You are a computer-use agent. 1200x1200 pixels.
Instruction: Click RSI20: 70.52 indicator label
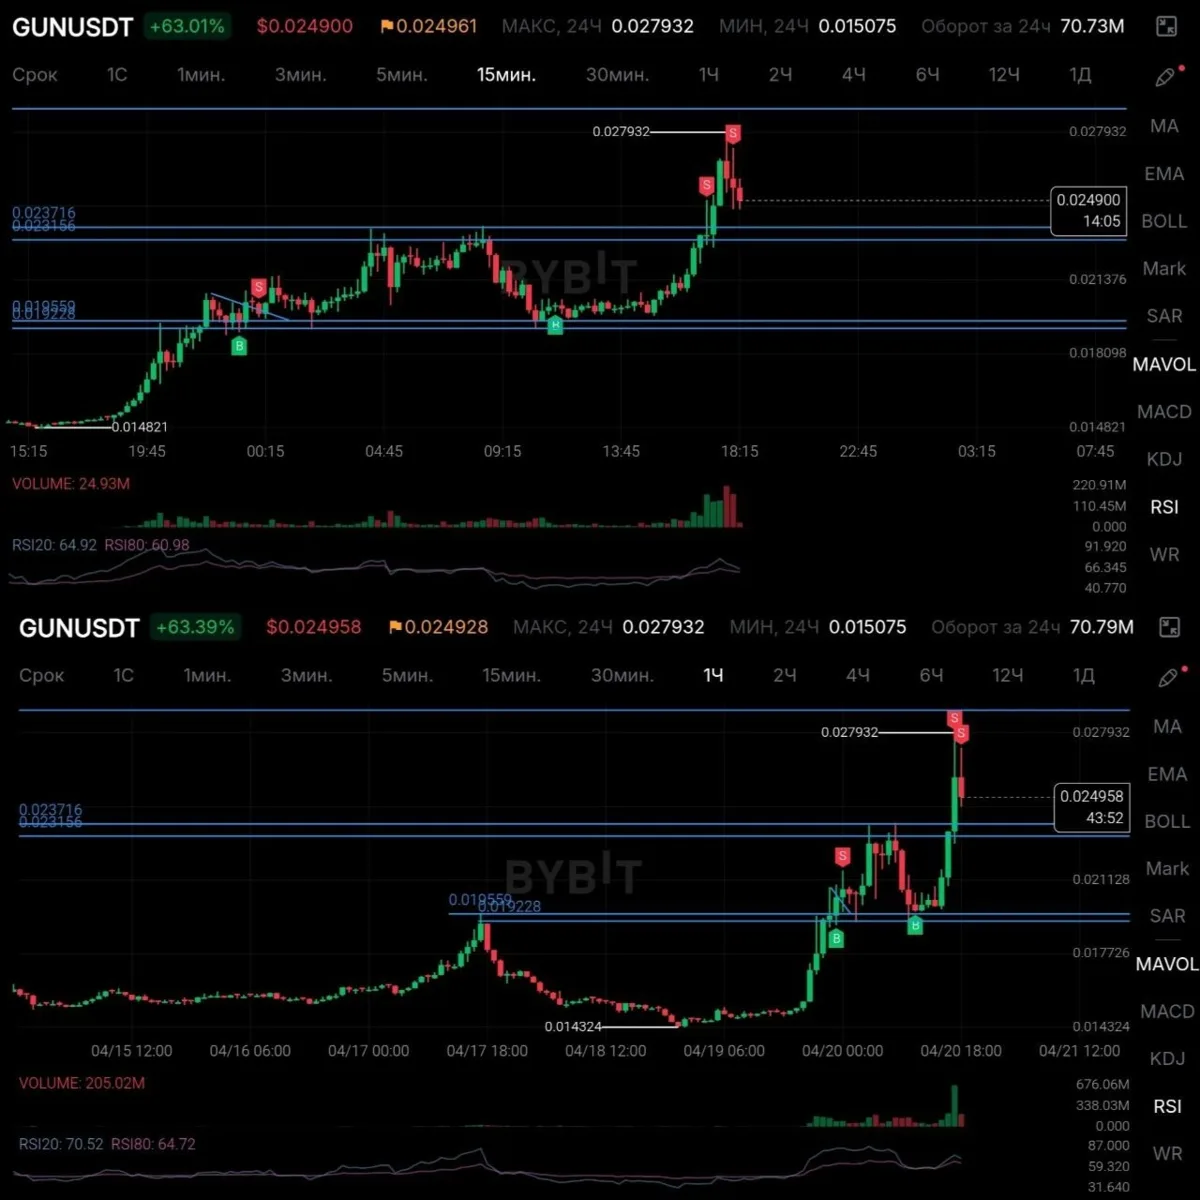point(61,1144)
